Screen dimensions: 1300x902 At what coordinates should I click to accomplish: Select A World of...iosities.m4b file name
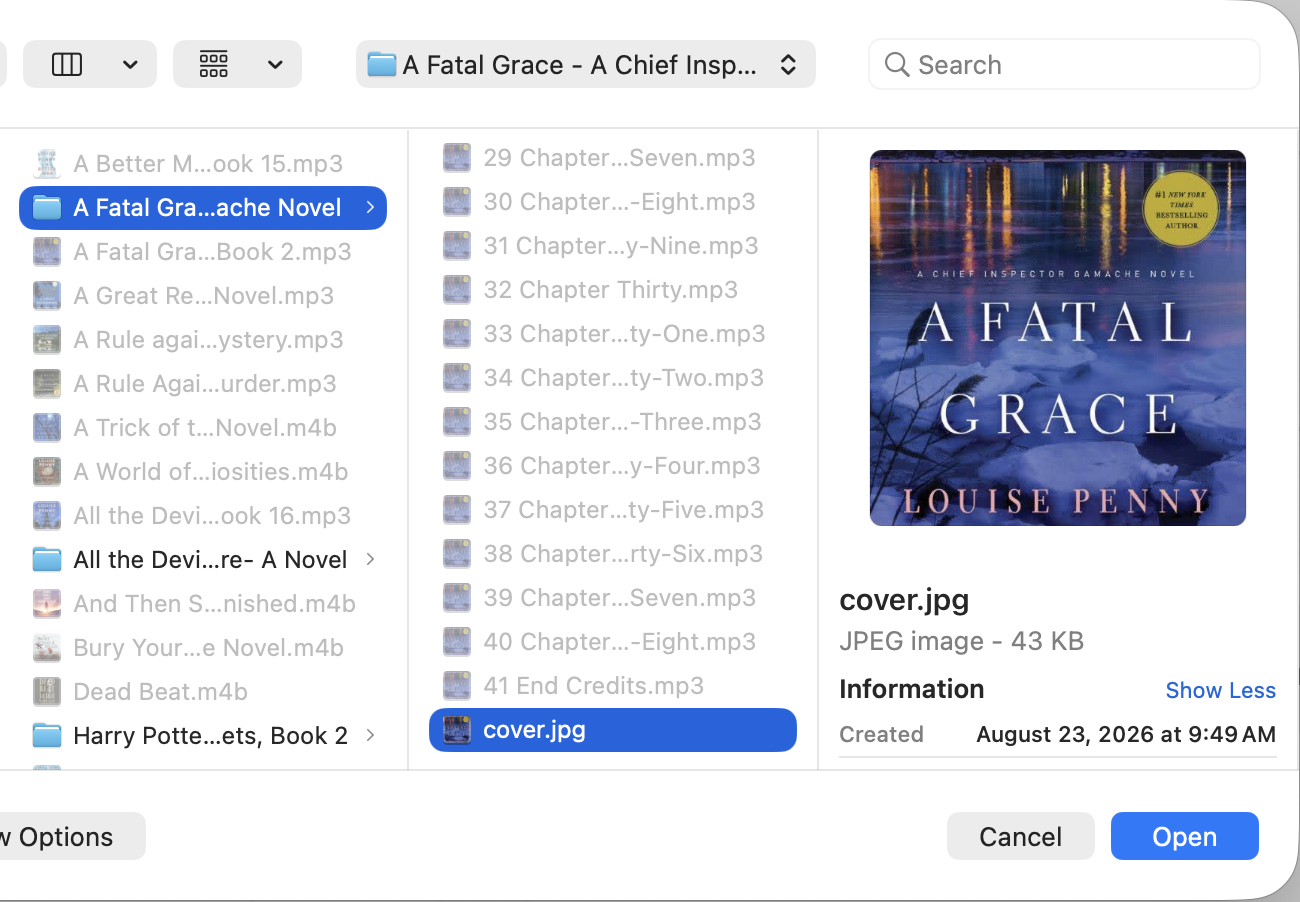[x=210, y=472]
